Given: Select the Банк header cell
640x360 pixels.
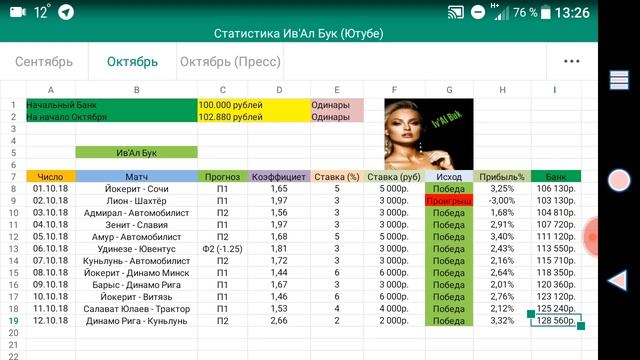Looking at the screenshot, I should point(556,177).
